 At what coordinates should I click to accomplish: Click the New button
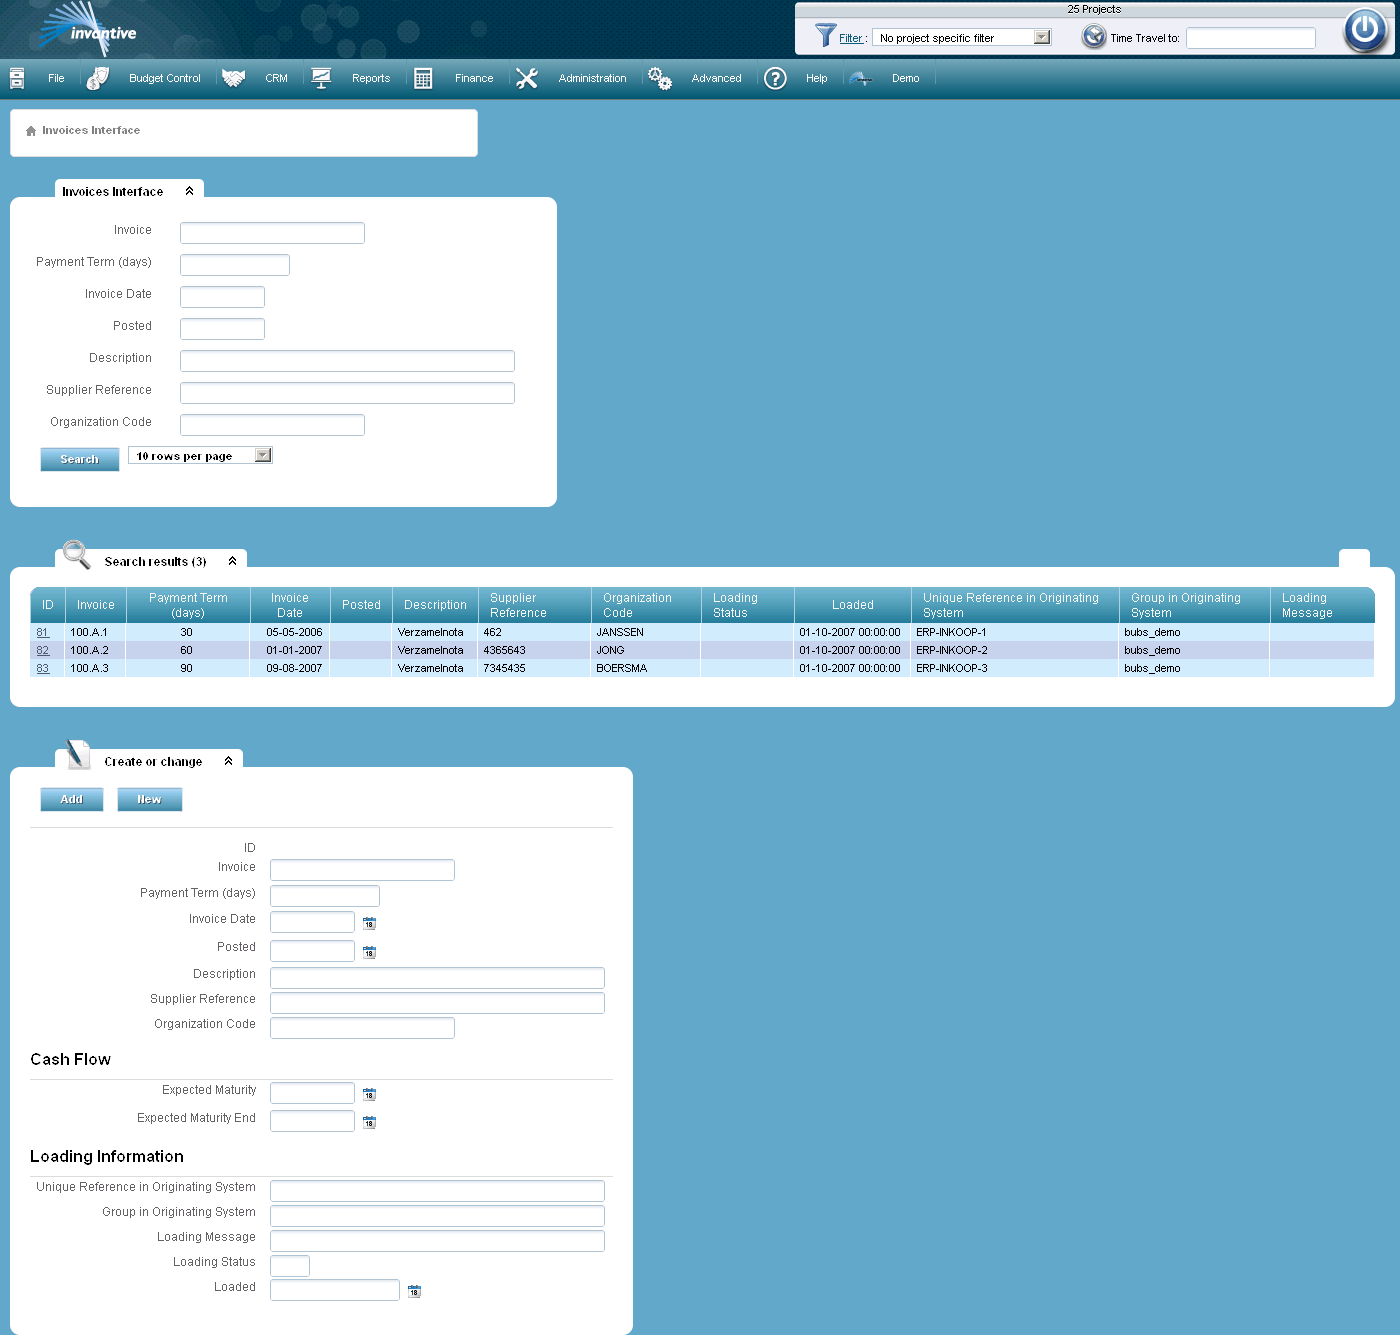[x=150, y=799]
